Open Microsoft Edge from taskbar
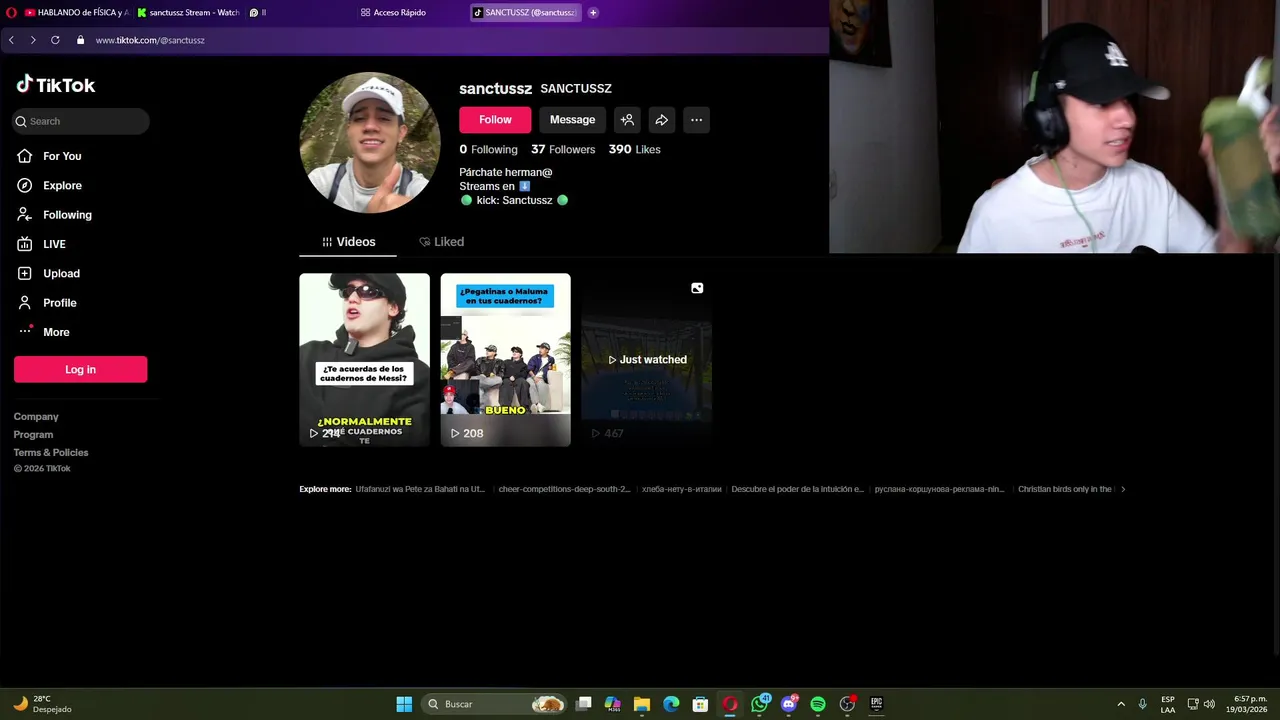This screenshot has height=720, width=1280. coord(671,704)
